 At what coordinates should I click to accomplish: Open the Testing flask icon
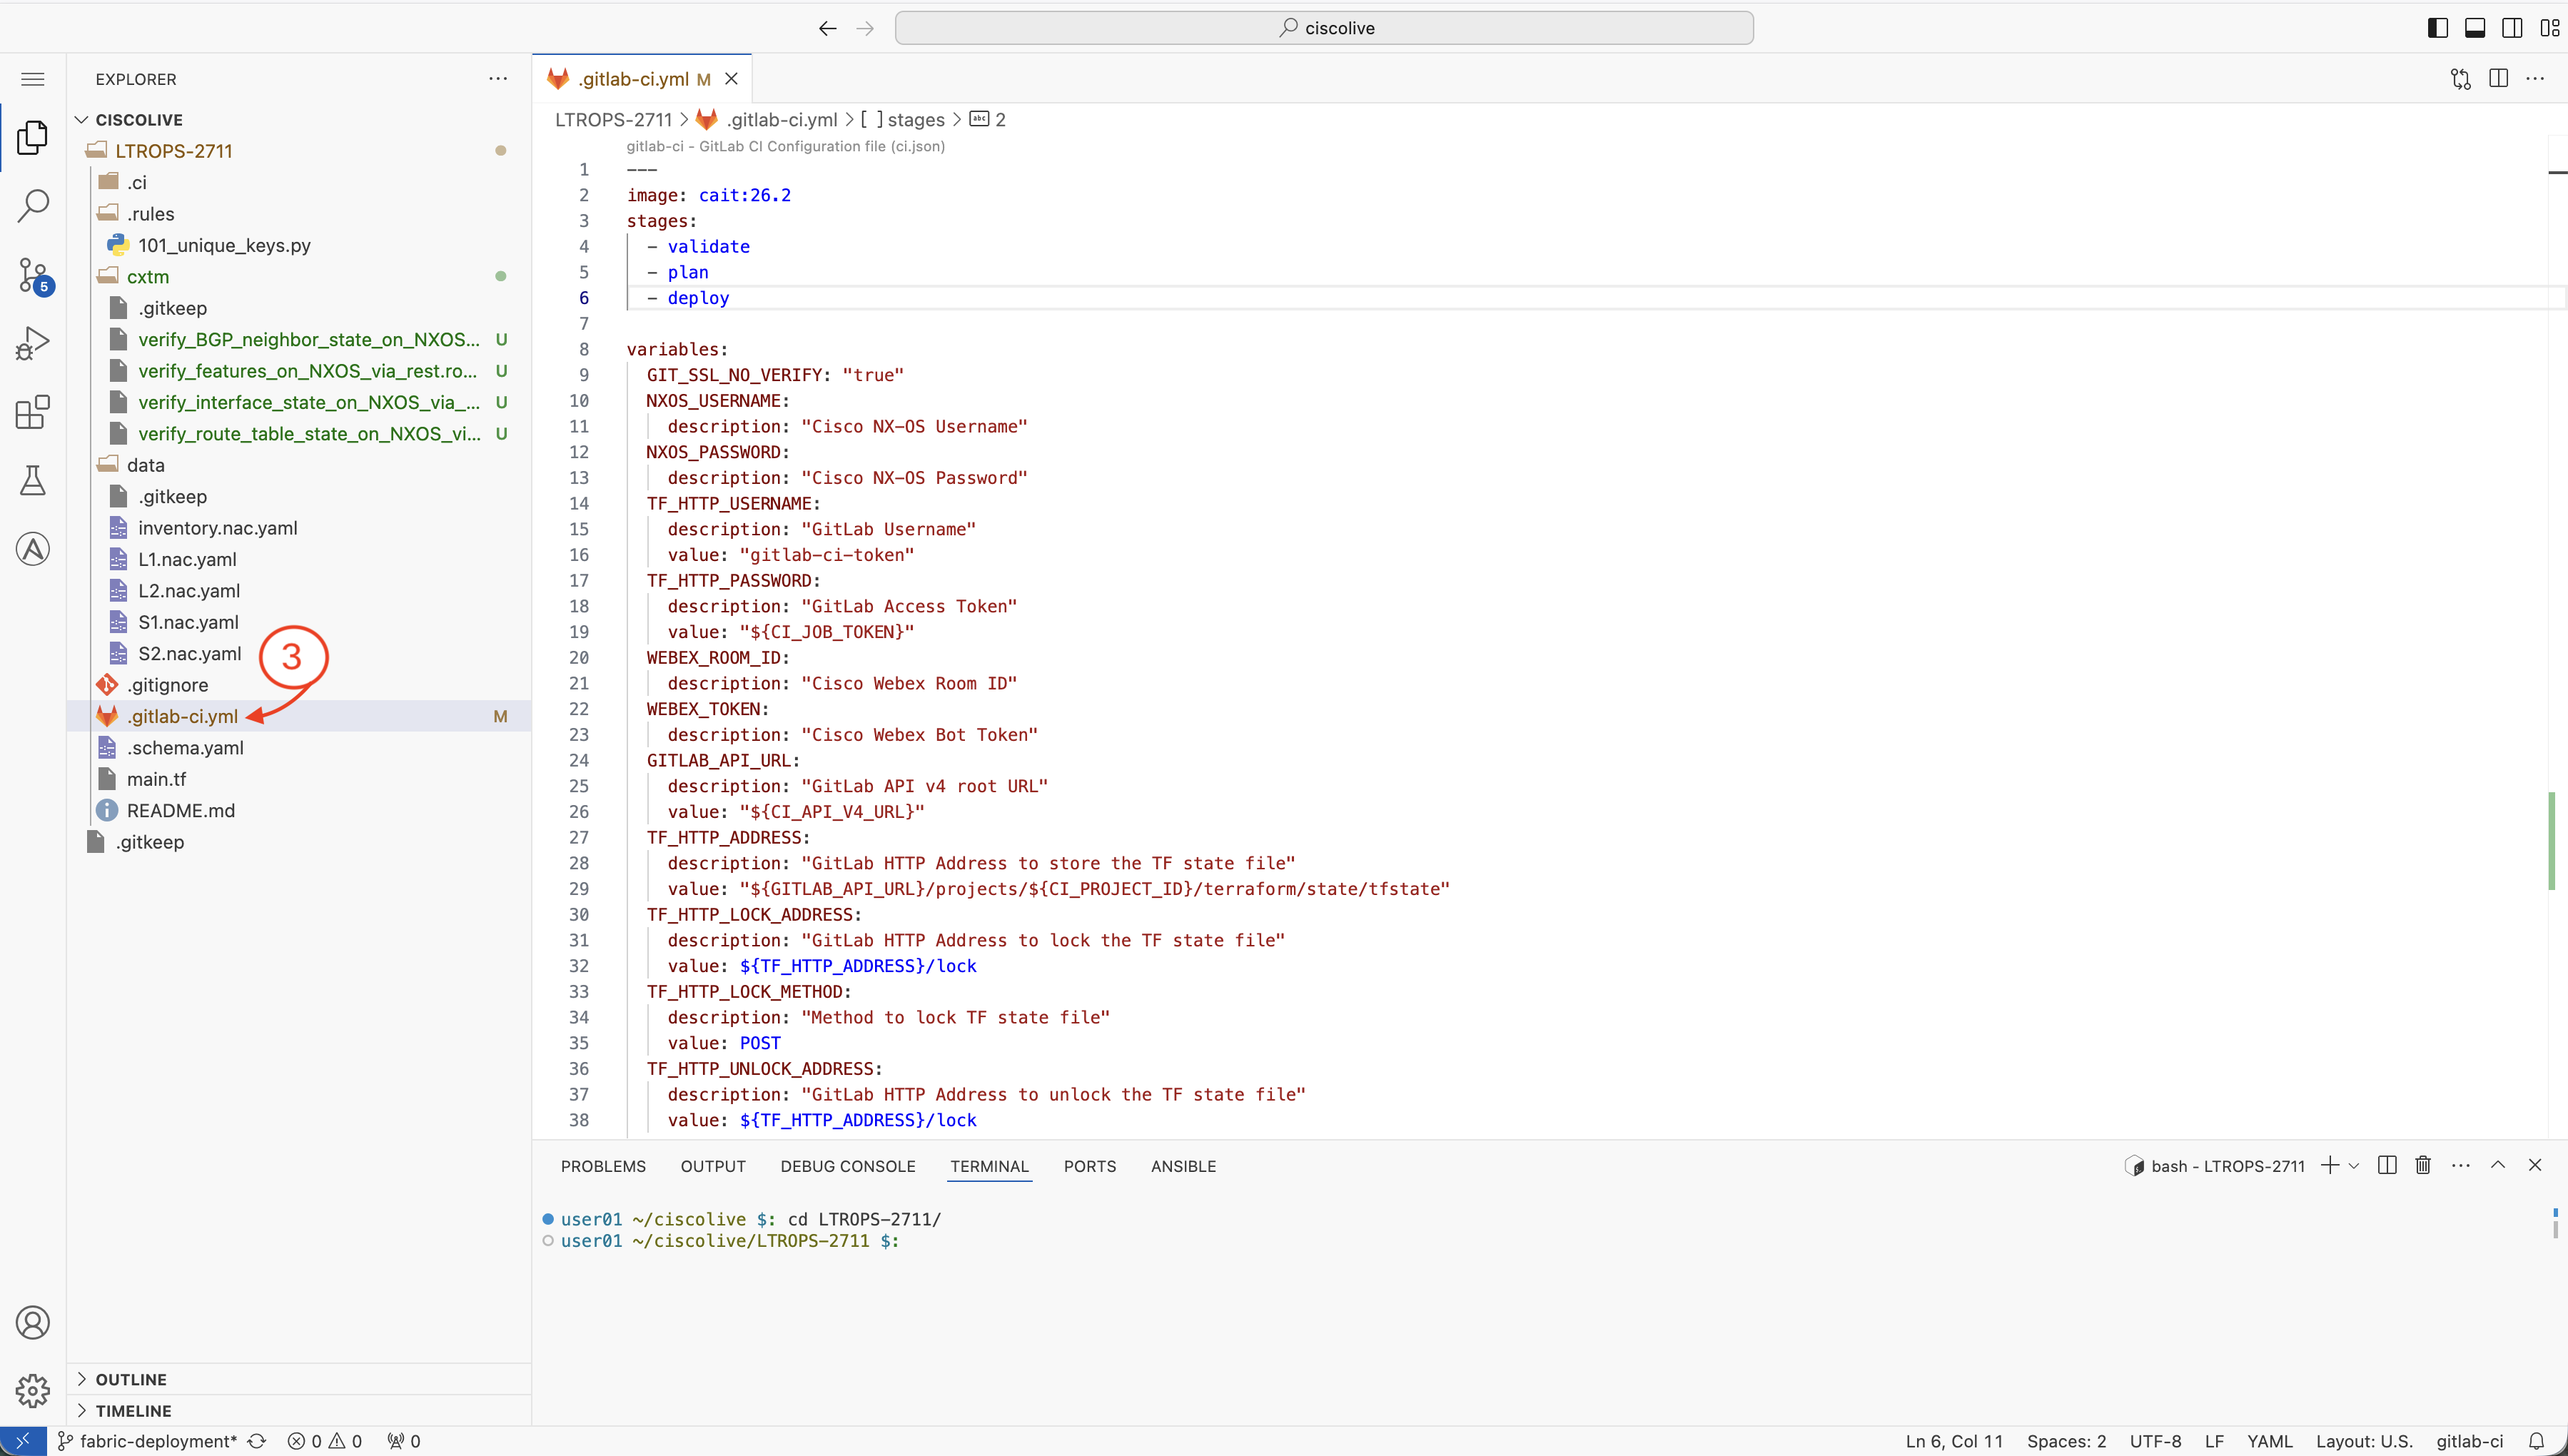pos(33,481)
